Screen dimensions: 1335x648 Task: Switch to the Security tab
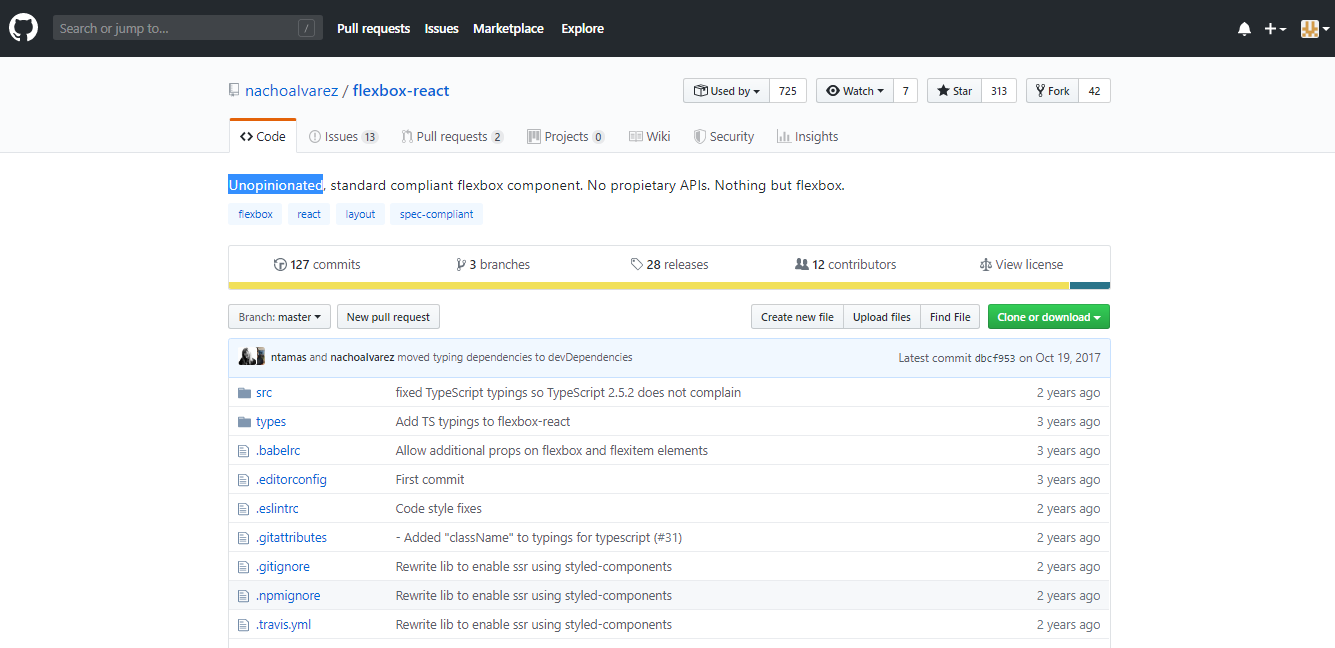click(x=724, y=137)
